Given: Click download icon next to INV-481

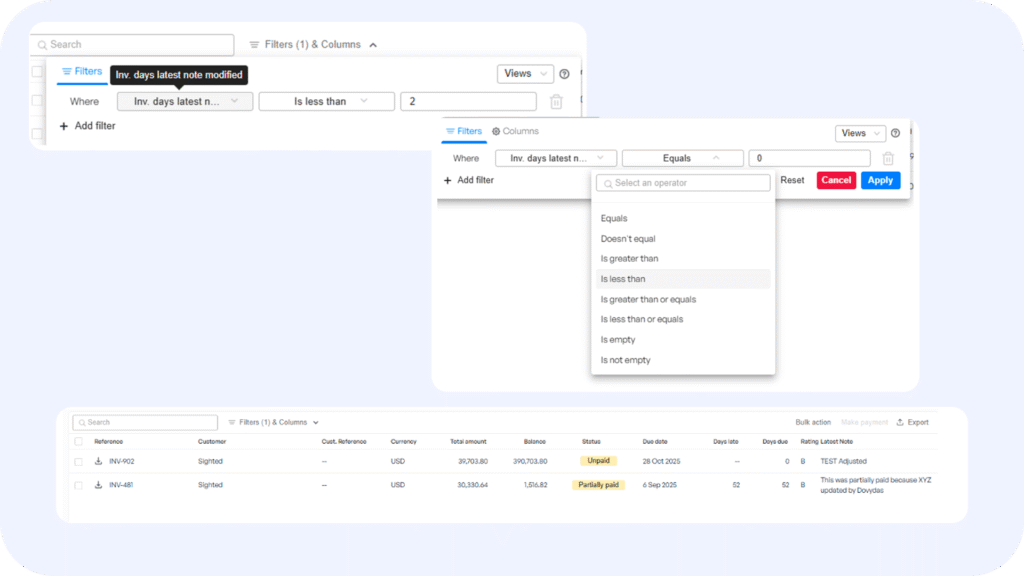Looking at the screenshot, I should click(x=99, y=485).
